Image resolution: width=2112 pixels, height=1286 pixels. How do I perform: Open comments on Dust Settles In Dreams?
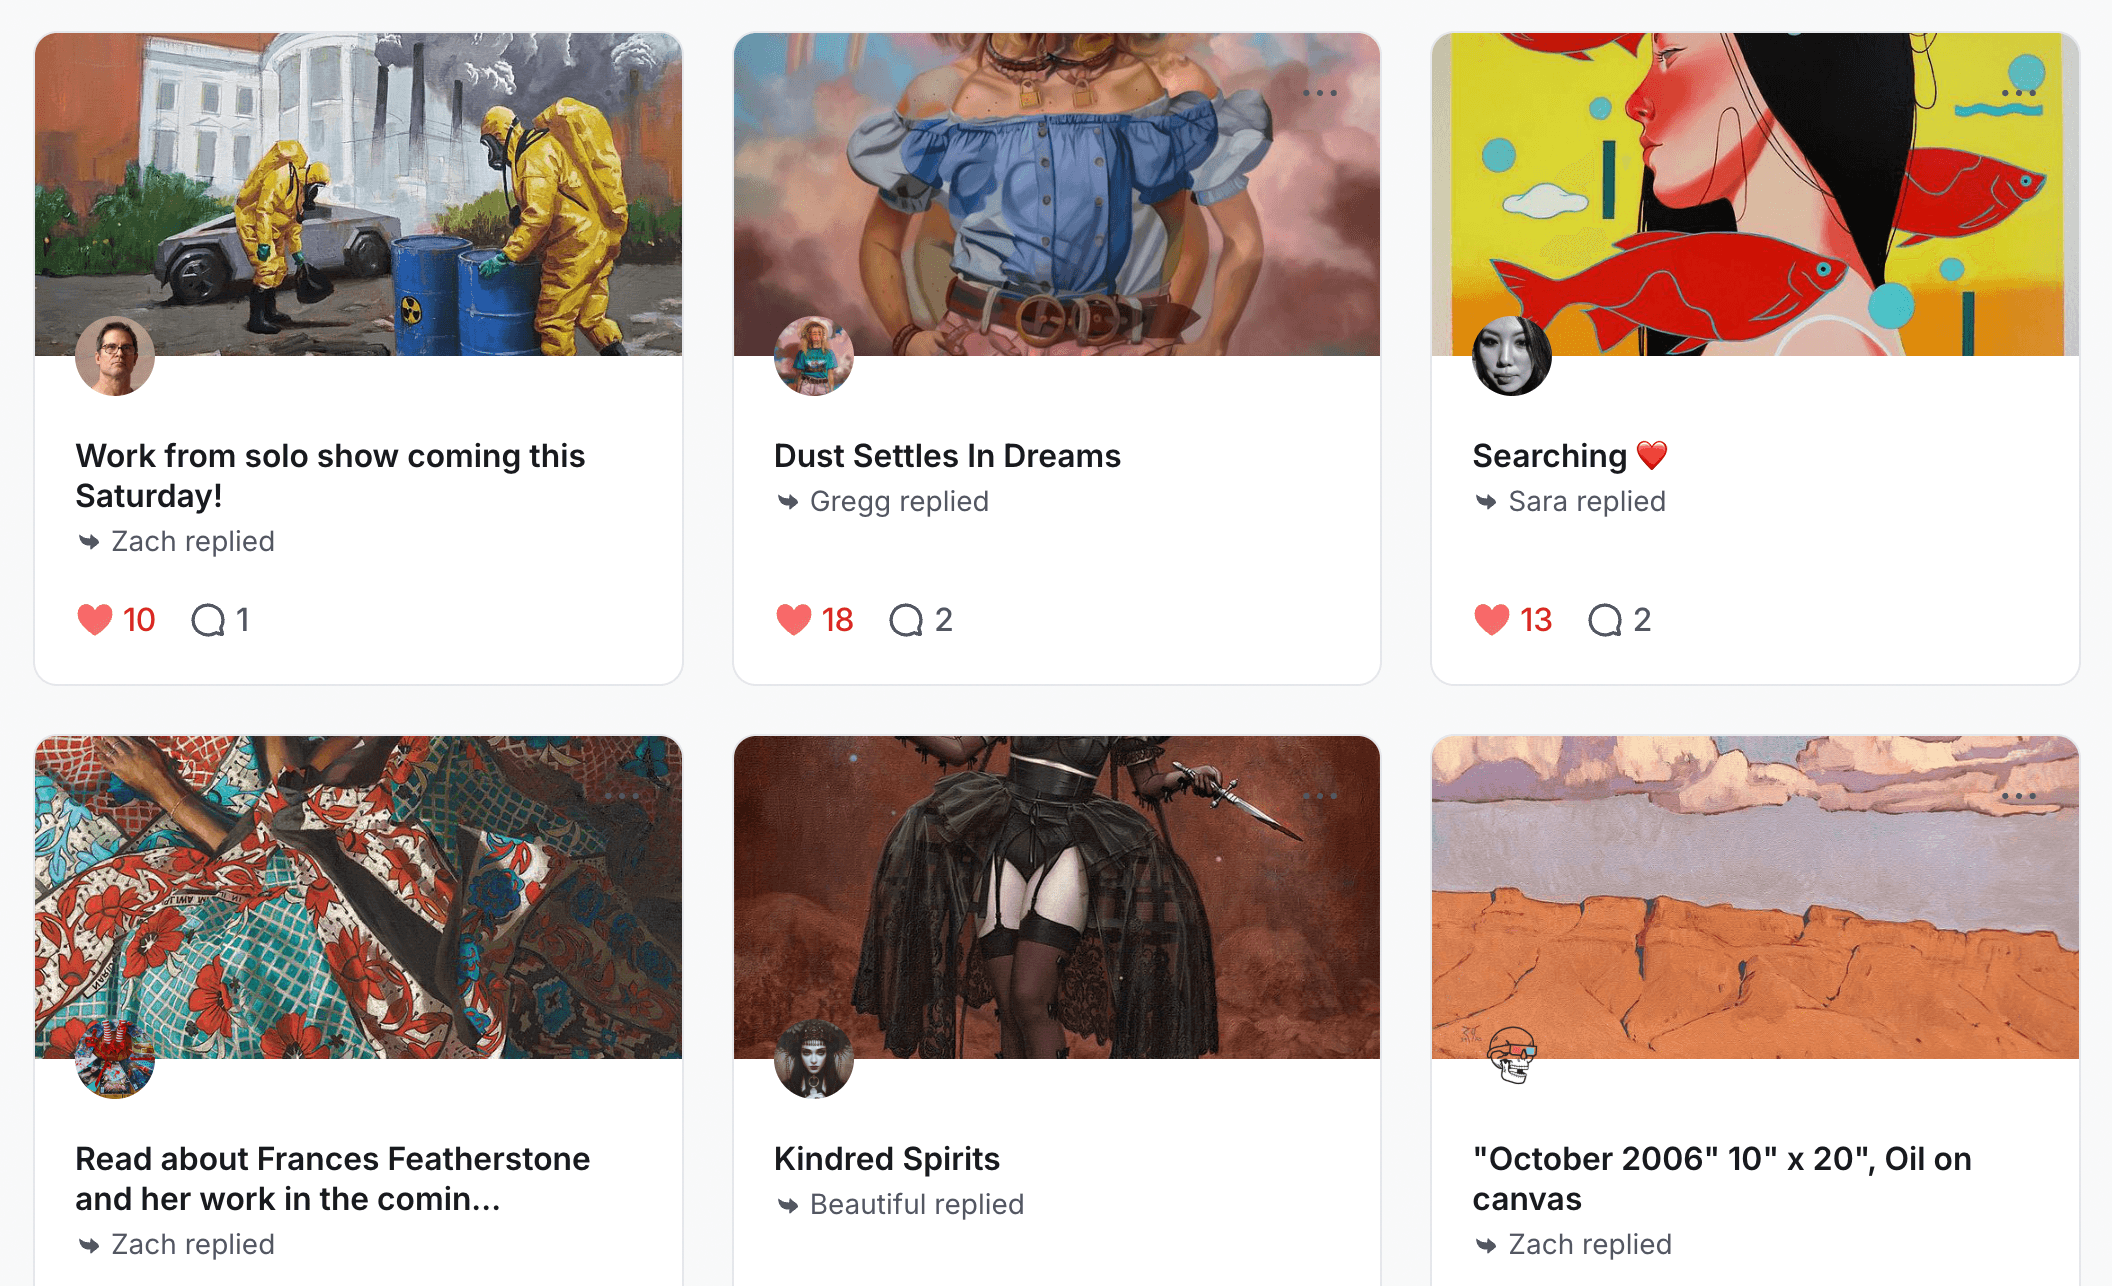906,620
